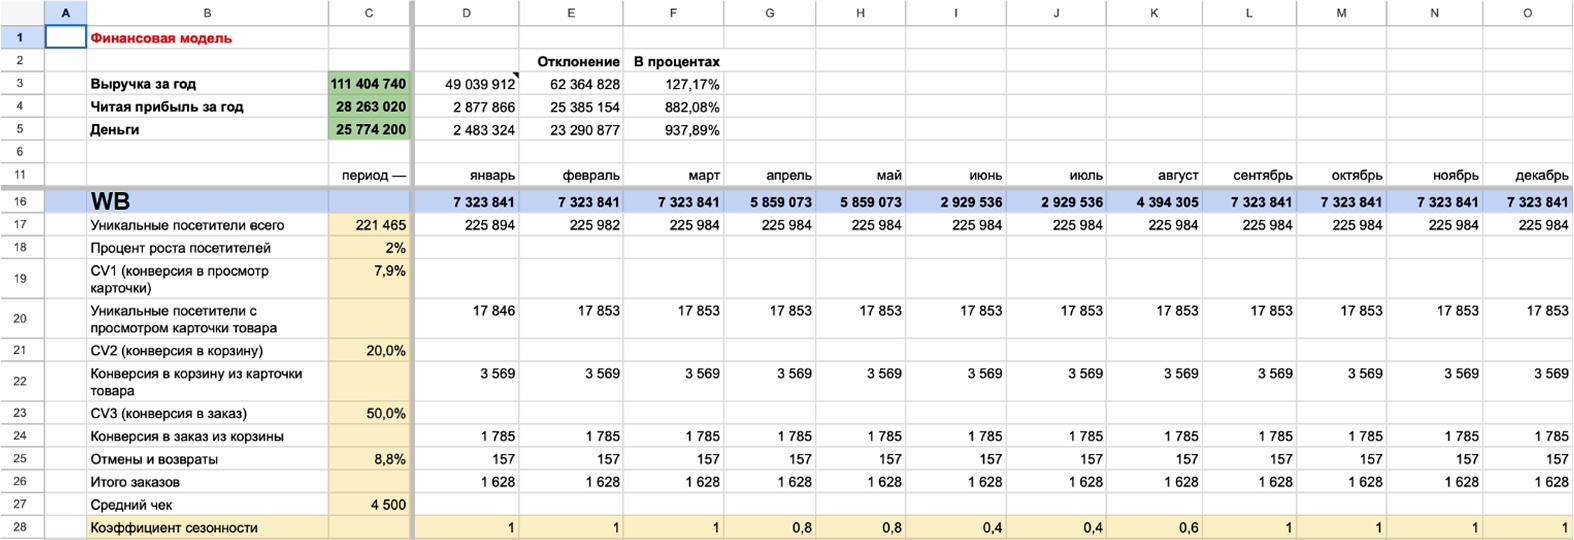Click cell showing 49 039 912
This screenshot has height=540, width=1574.
tap(467, 84)
